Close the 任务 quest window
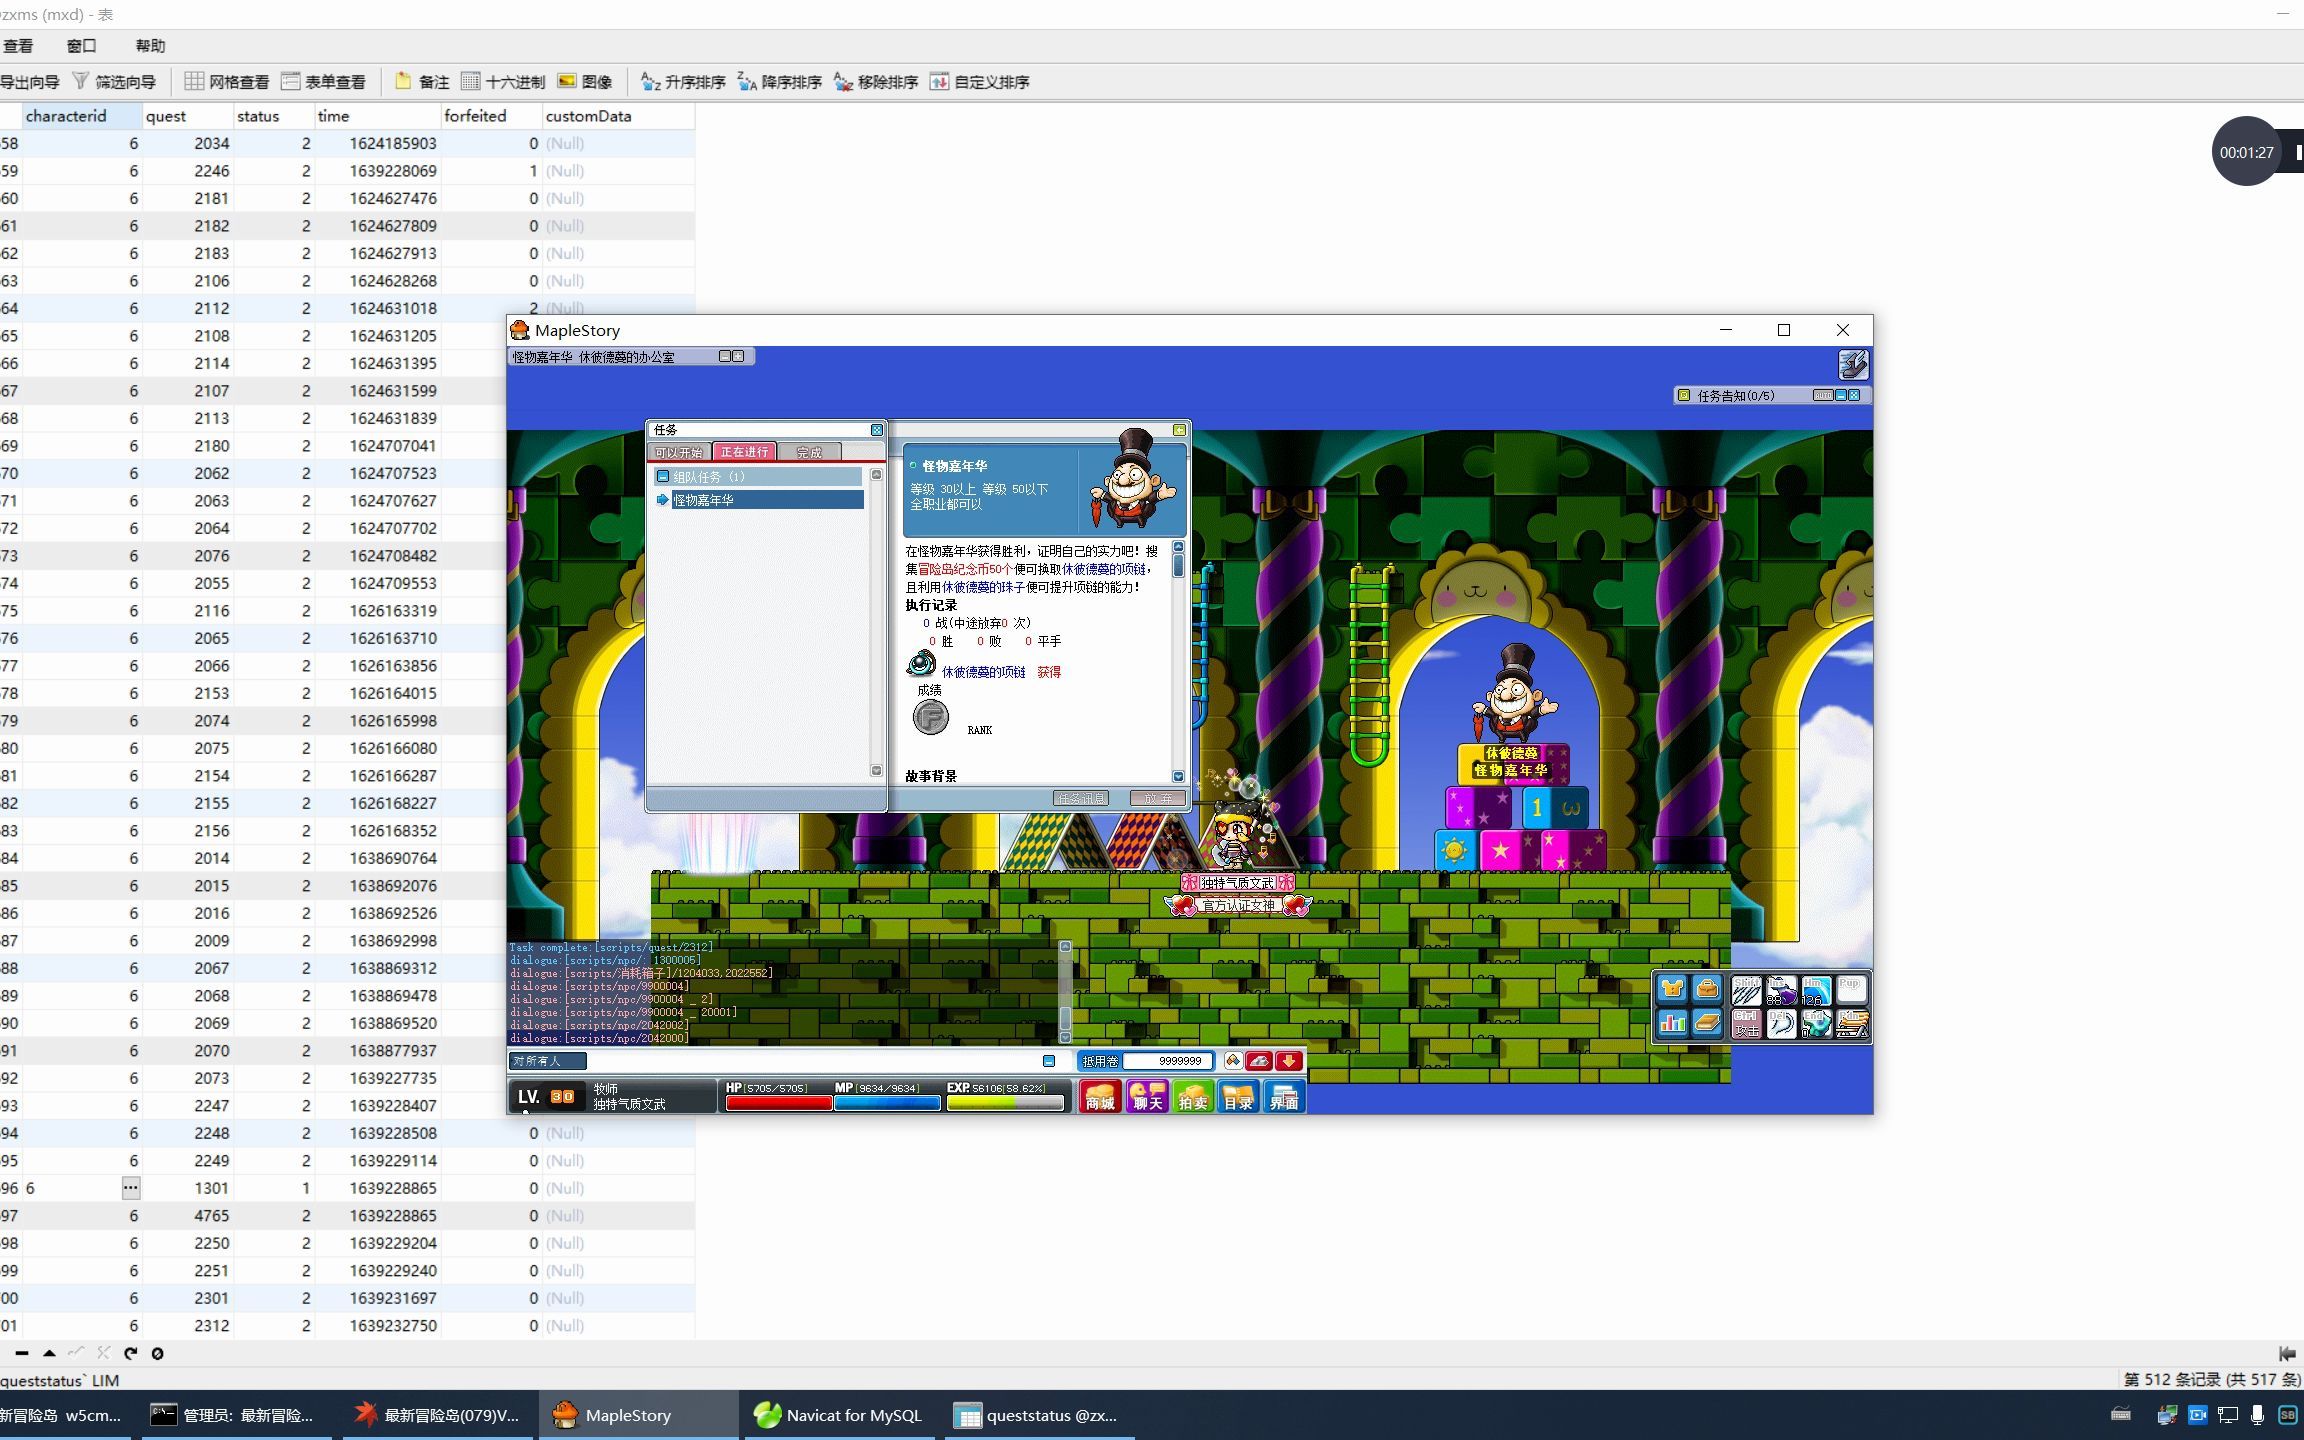 877,430
